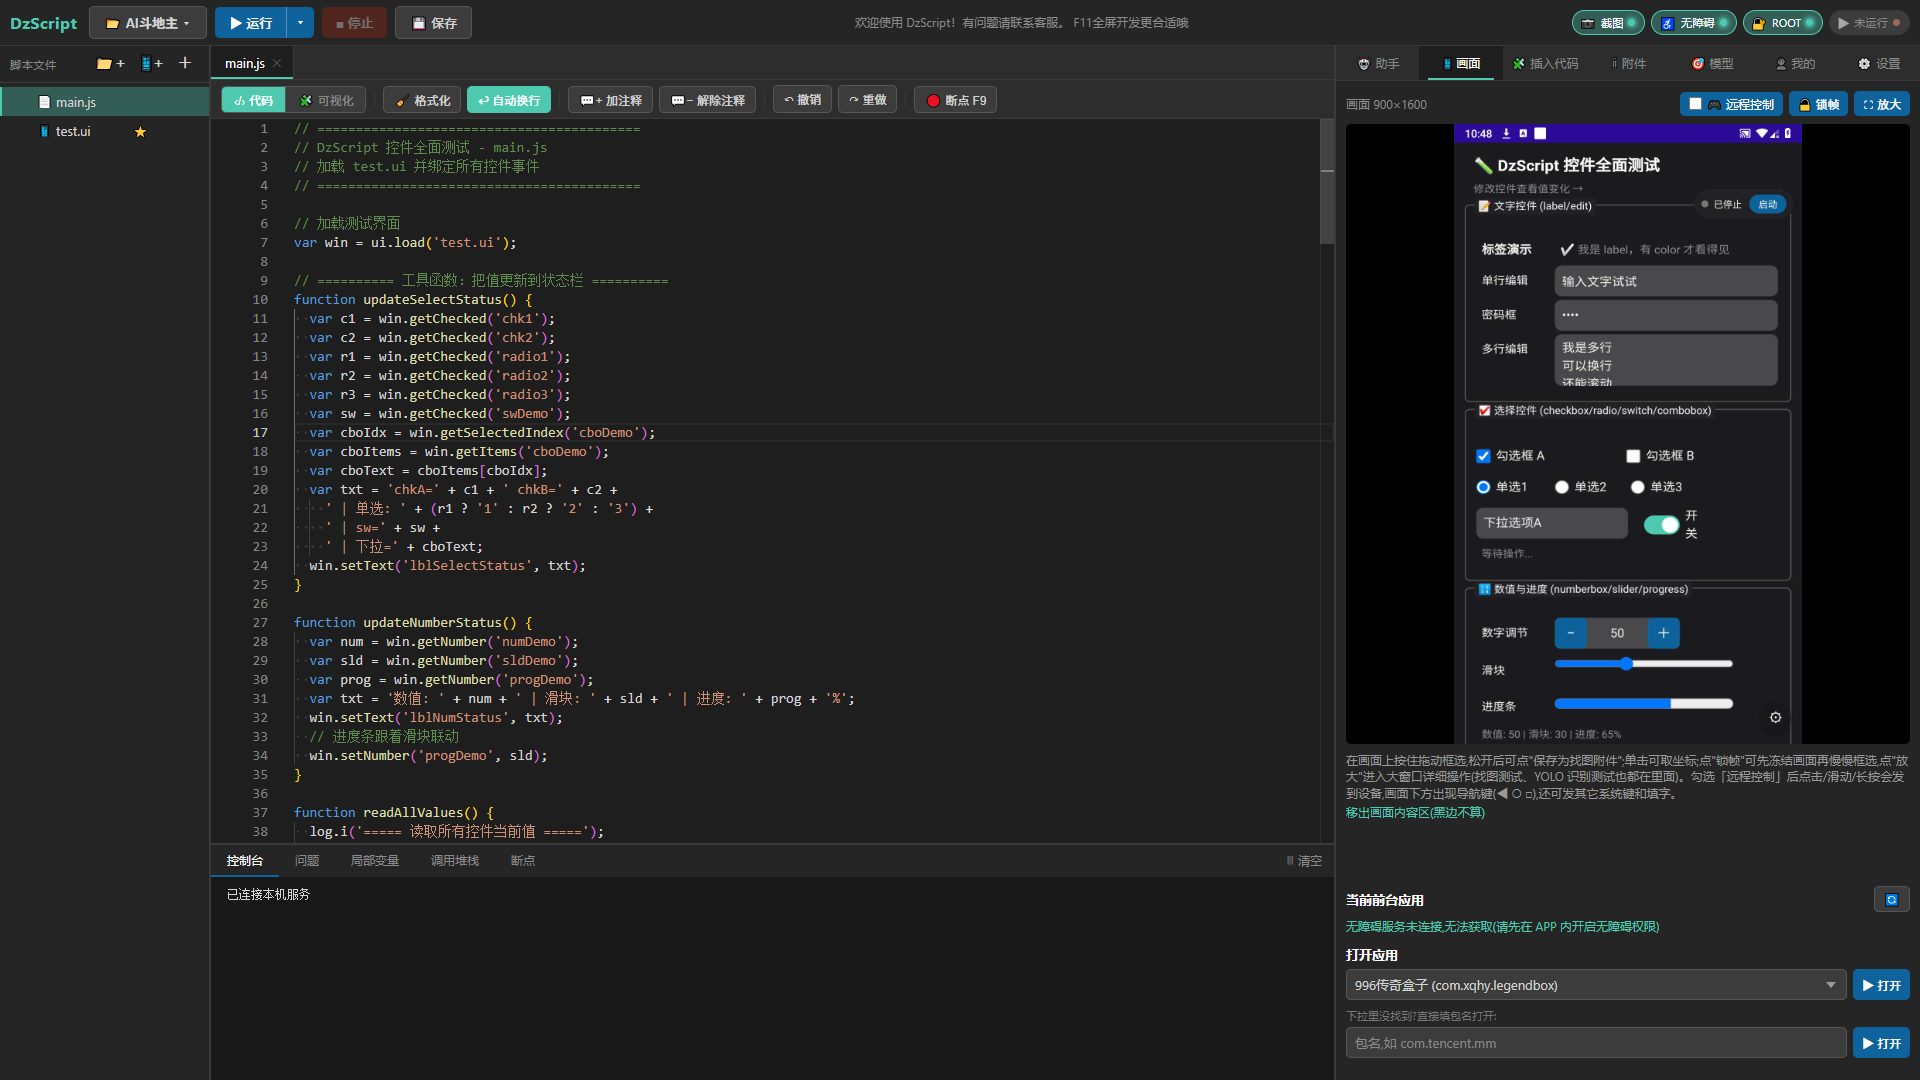Decrease number with minus stepper
Screen dimensions: 1920x1080
pos(1570,633)
